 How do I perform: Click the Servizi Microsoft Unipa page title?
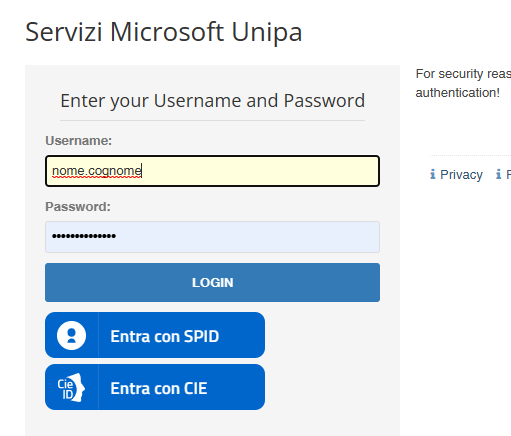[164, 32]
